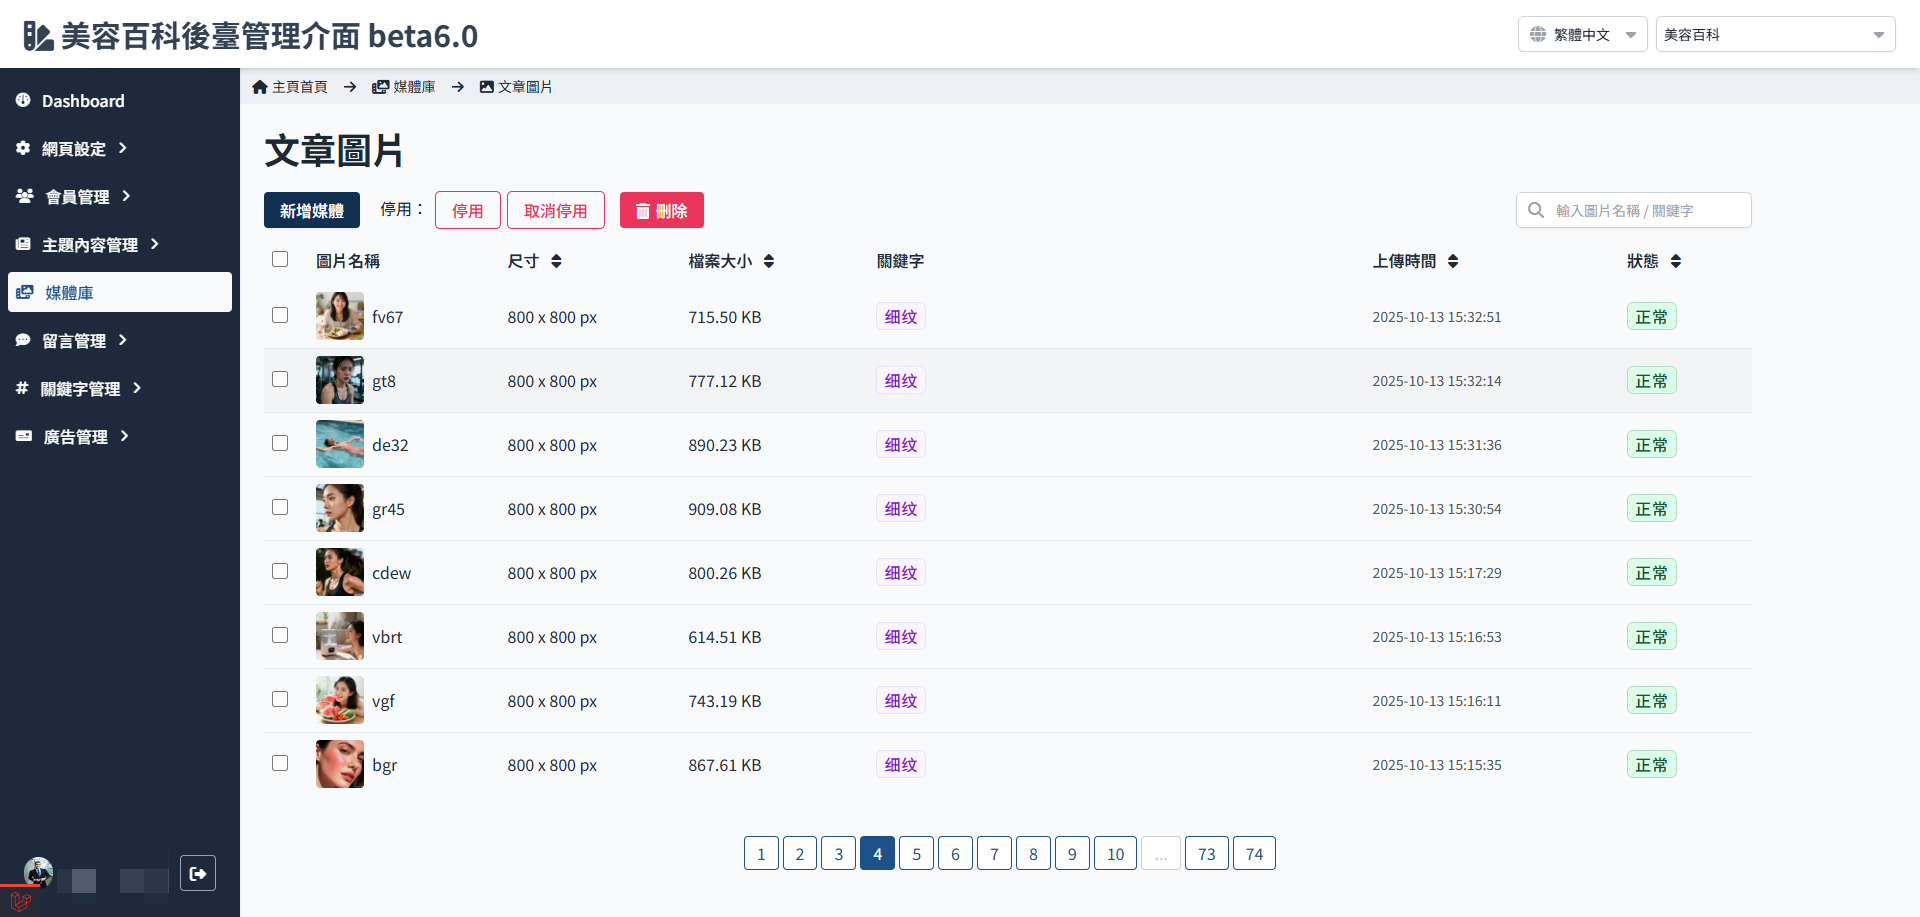This screenshot has height=917, width=1920.
Task: Go to page 1
Action: click(x=761, y=853)
